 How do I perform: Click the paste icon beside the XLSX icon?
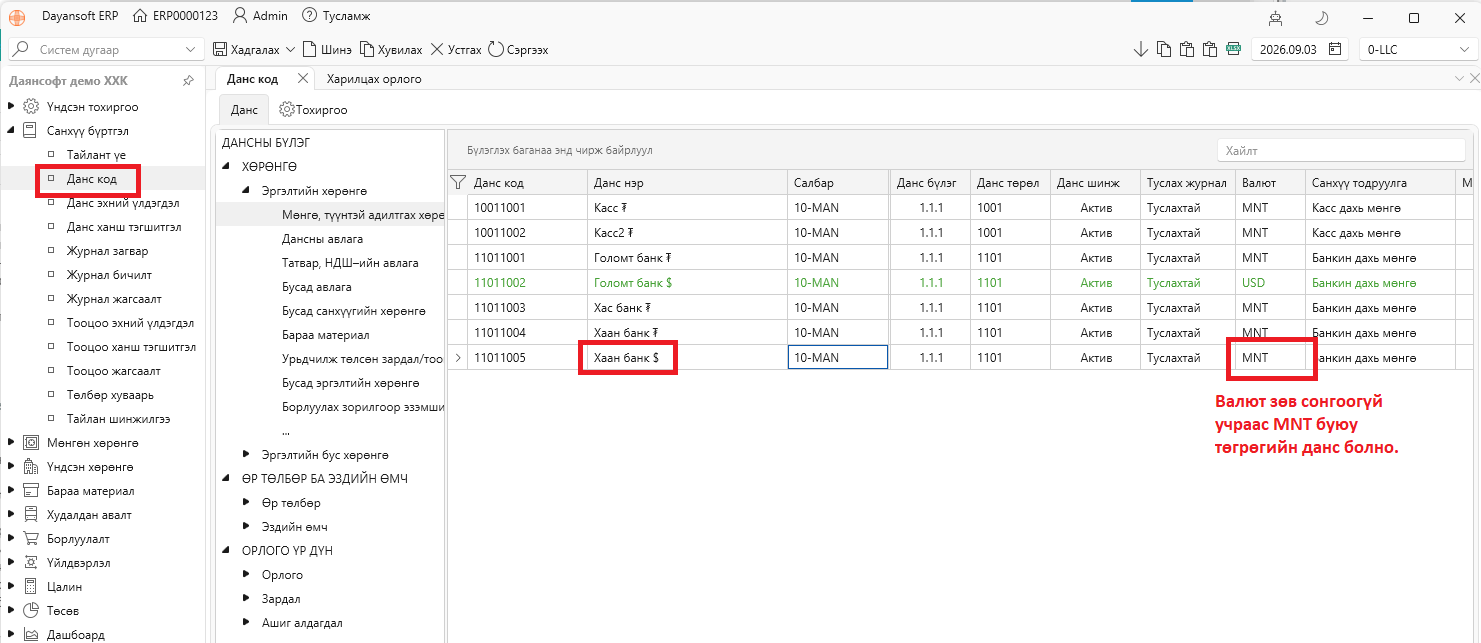(x=1210, y=49)
